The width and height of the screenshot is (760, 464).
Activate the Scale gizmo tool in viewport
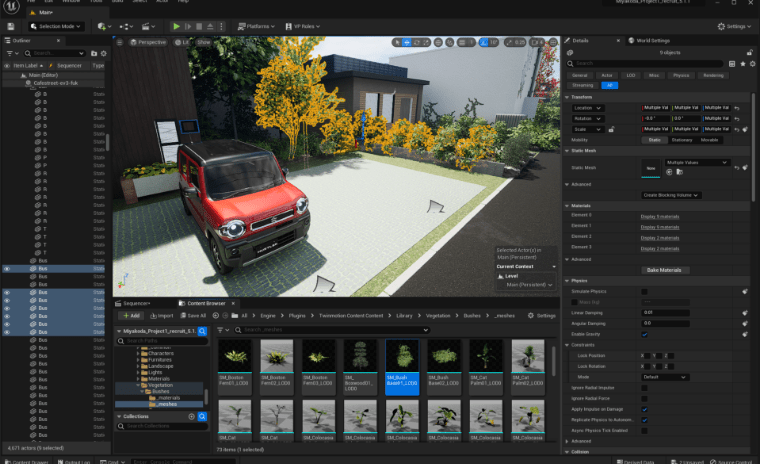coord(427,43)
